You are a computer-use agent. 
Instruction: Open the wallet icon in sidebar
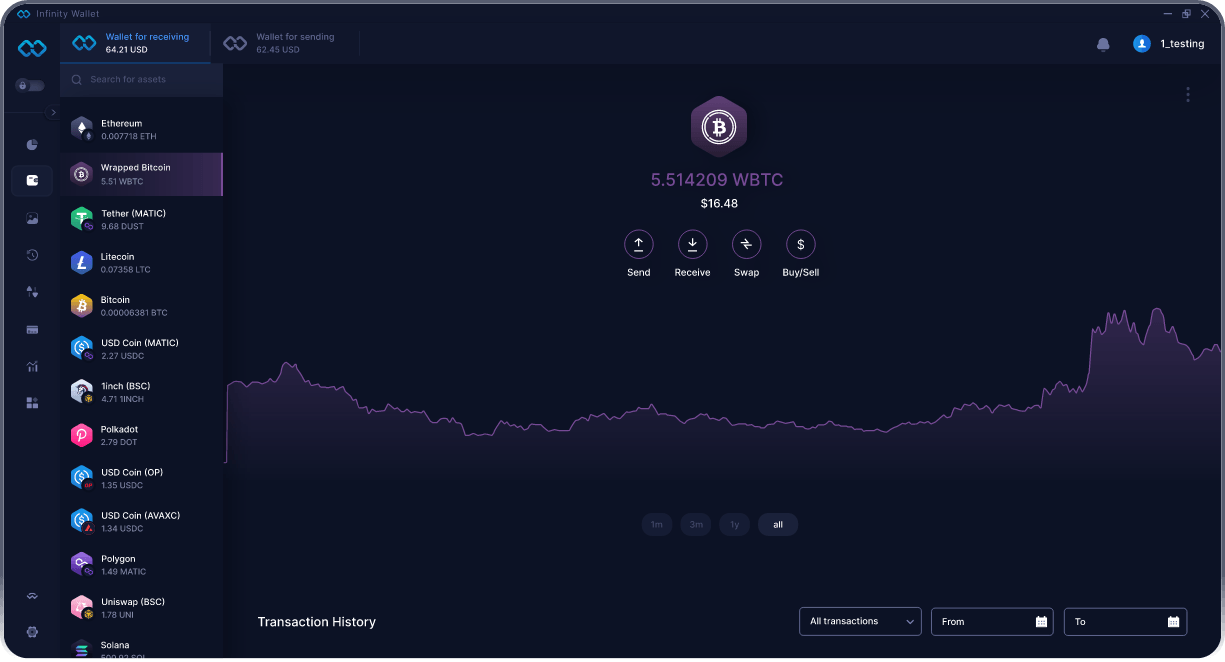tap(32, 181)
